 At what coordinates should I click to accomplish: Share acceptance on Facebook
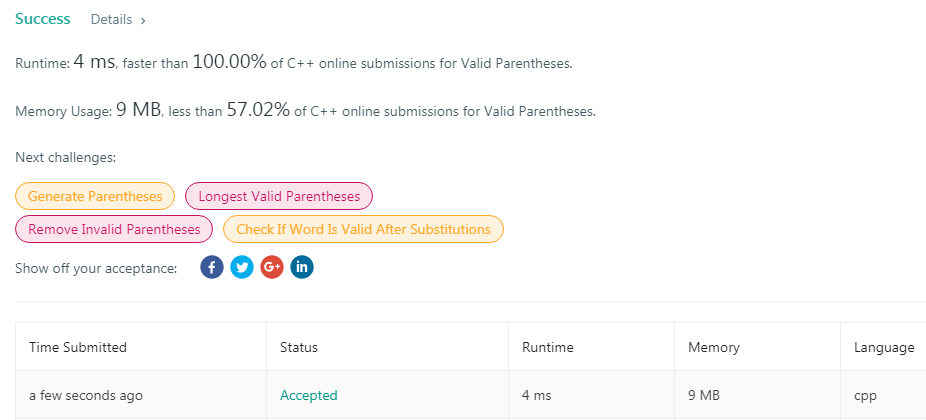click(212, 268)
